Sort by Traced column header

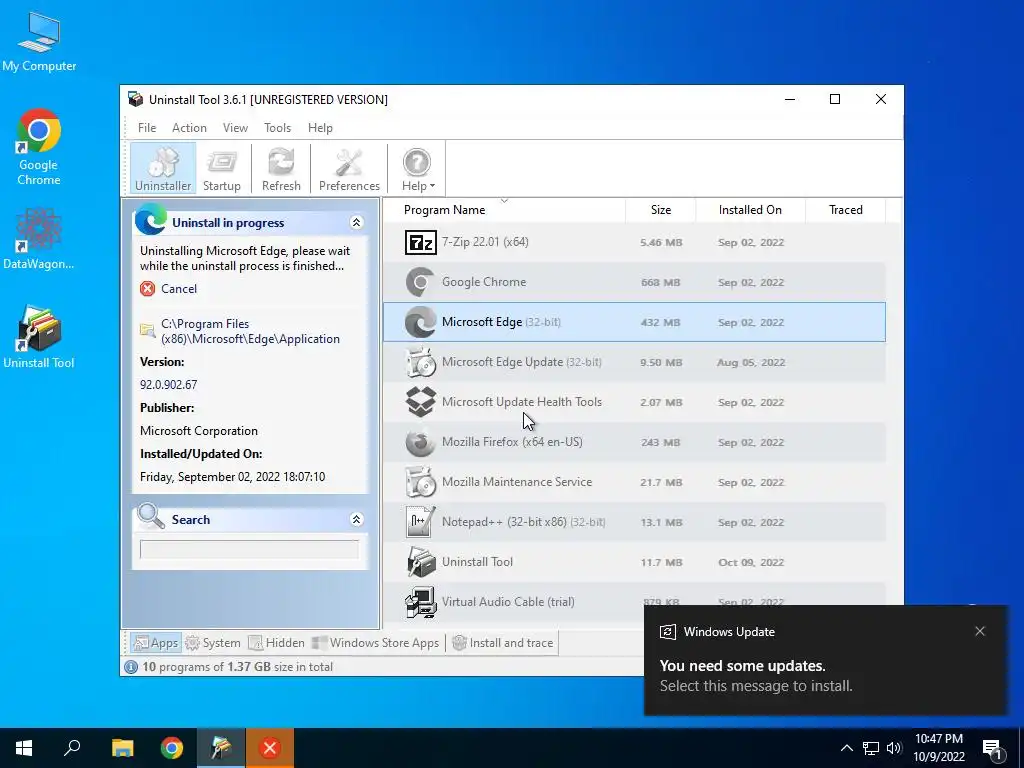coord(846,210)
